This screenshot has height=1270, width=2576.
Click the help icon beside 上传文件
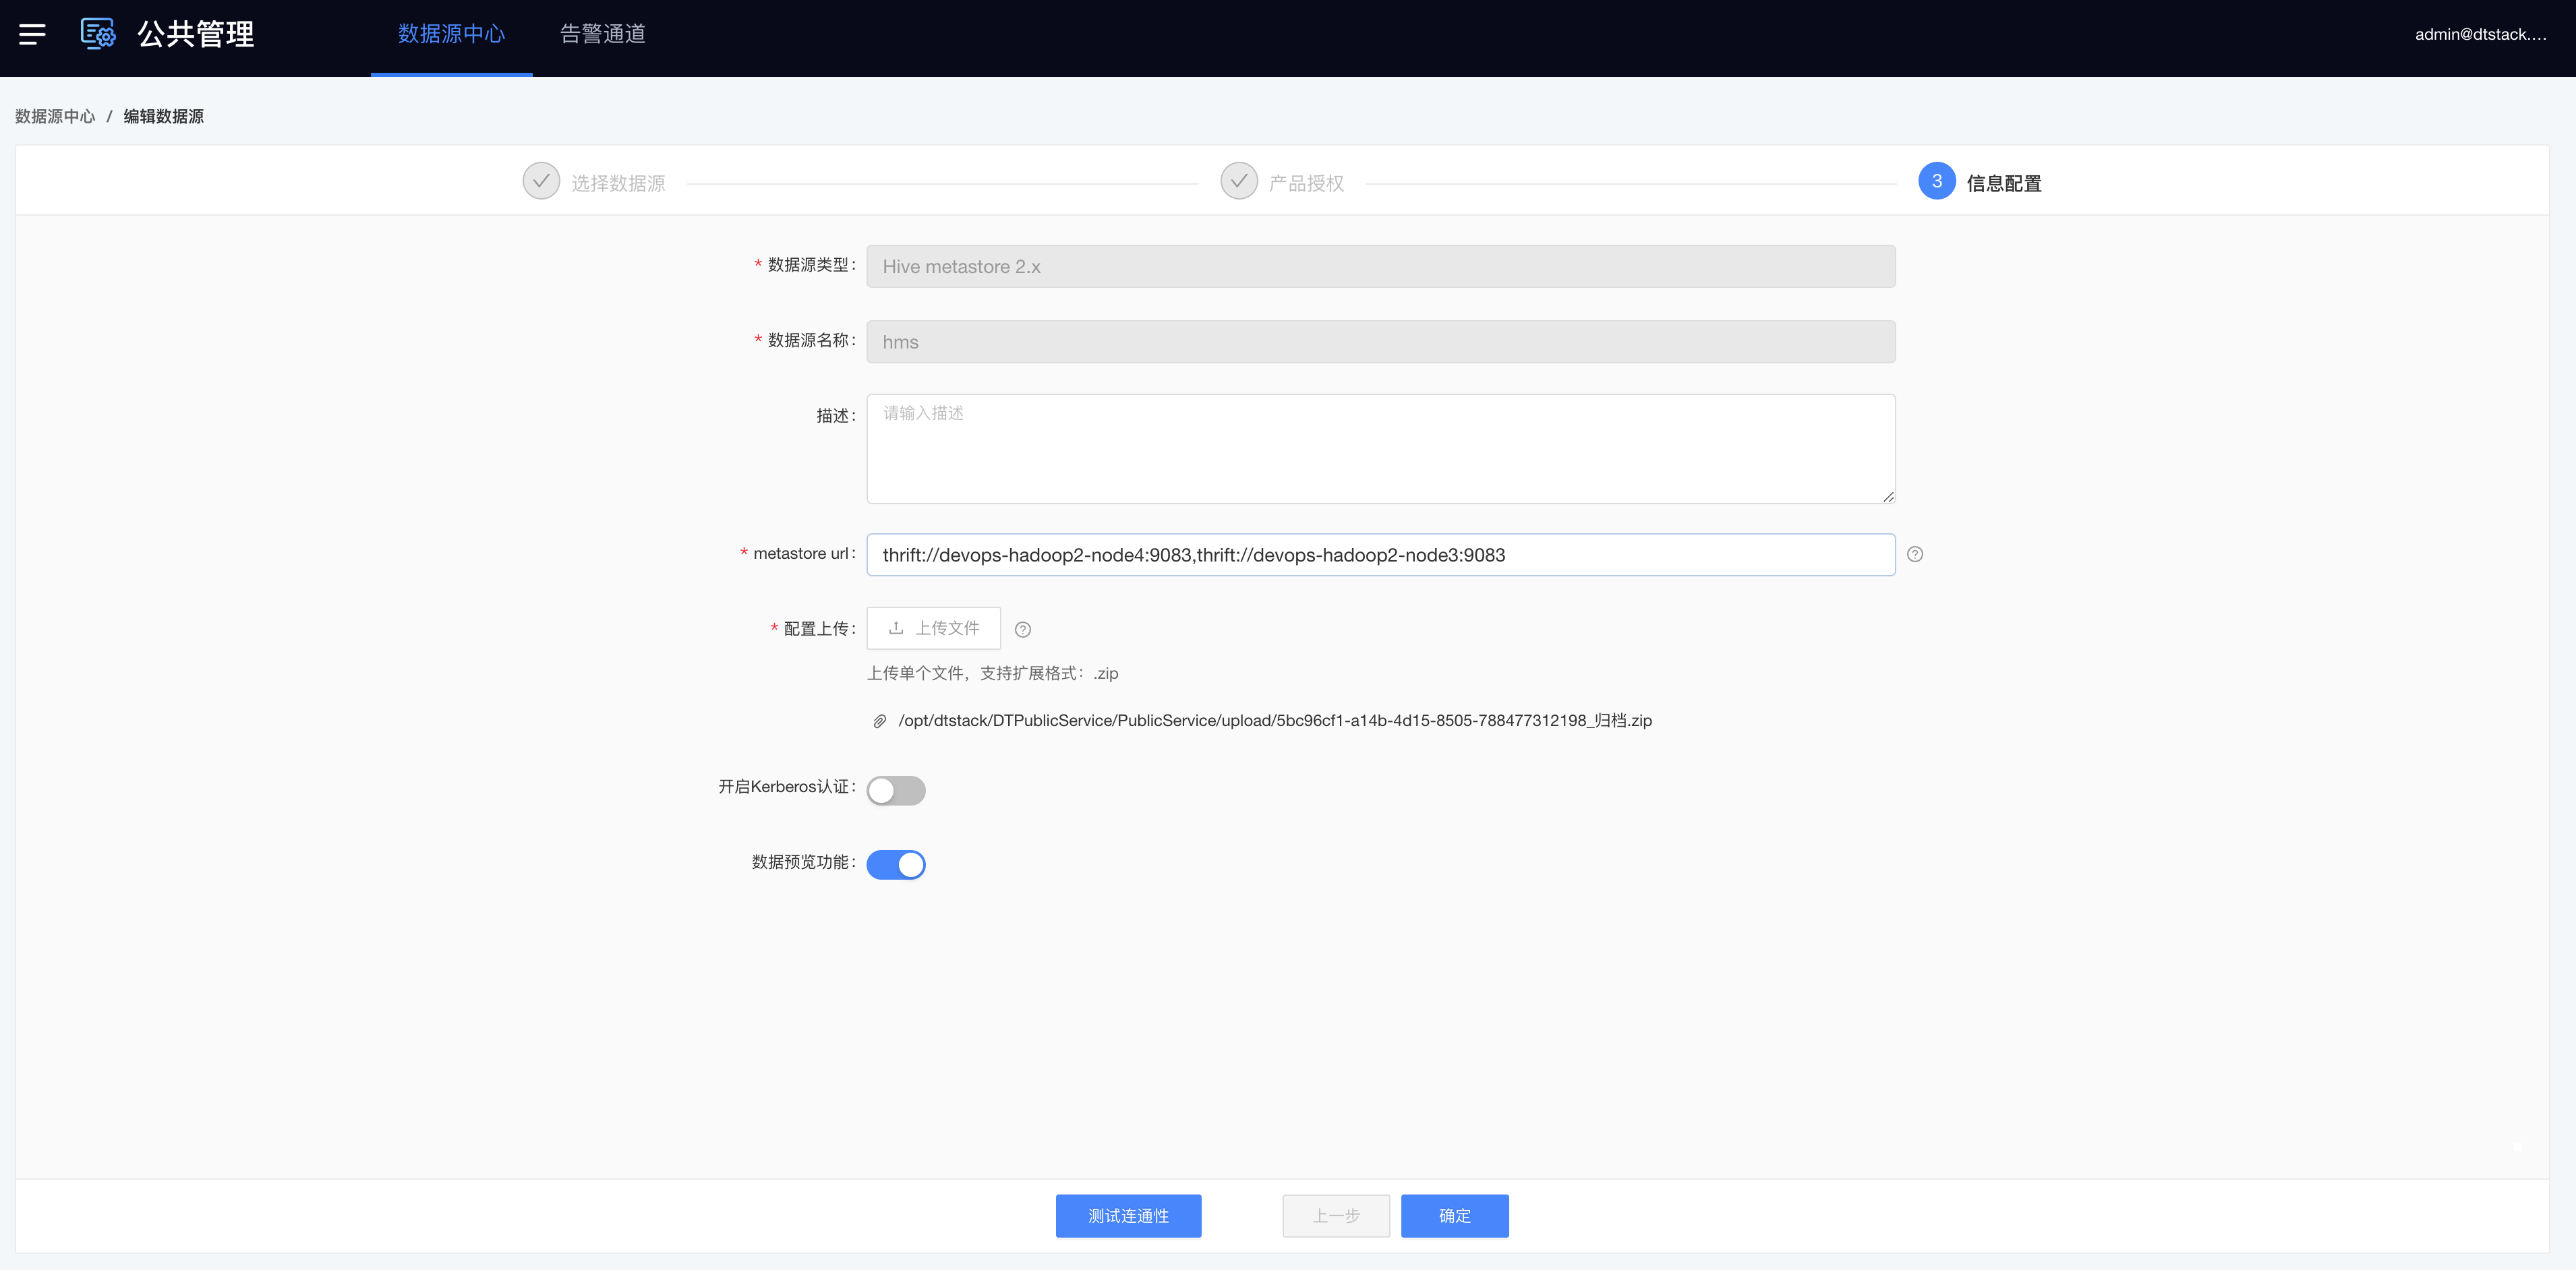(1022, 629)
